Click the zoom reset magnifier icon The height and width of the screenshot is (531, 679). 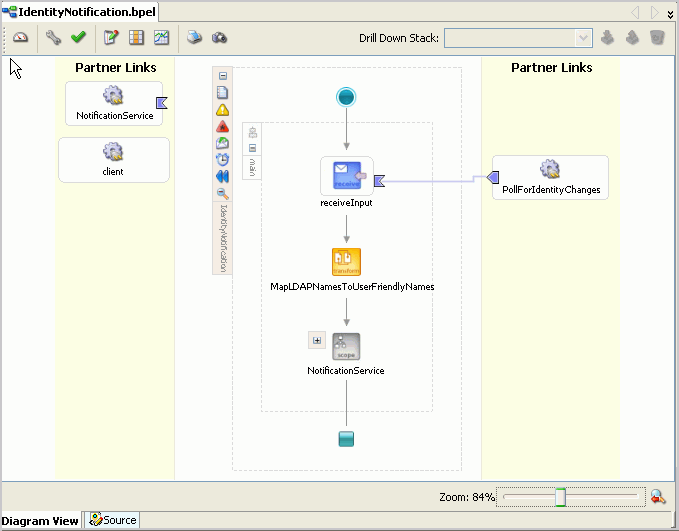[658, 497]
